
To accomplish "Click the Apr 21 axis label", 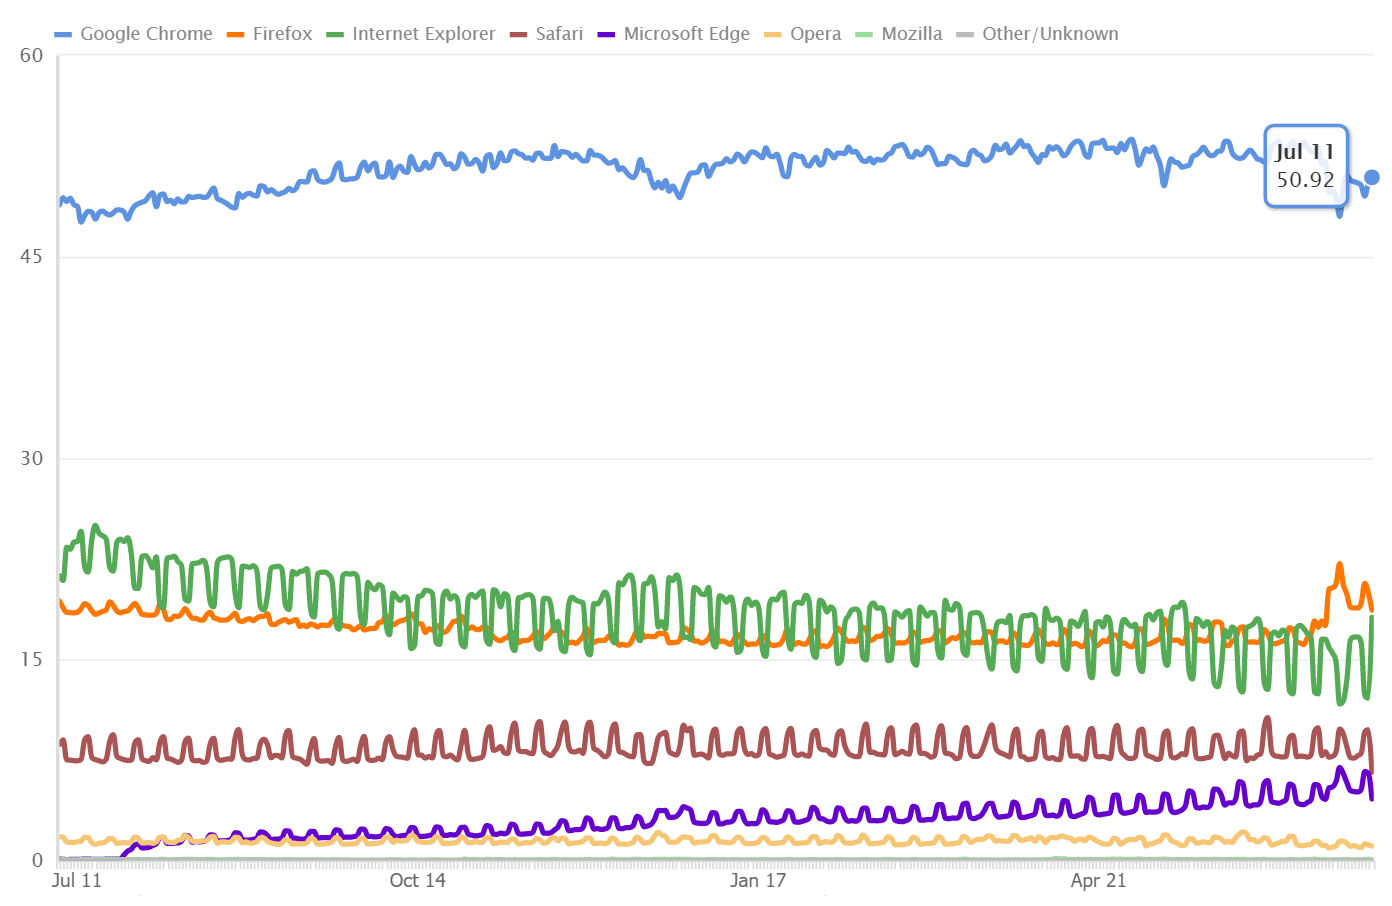I will point(1096,882).
